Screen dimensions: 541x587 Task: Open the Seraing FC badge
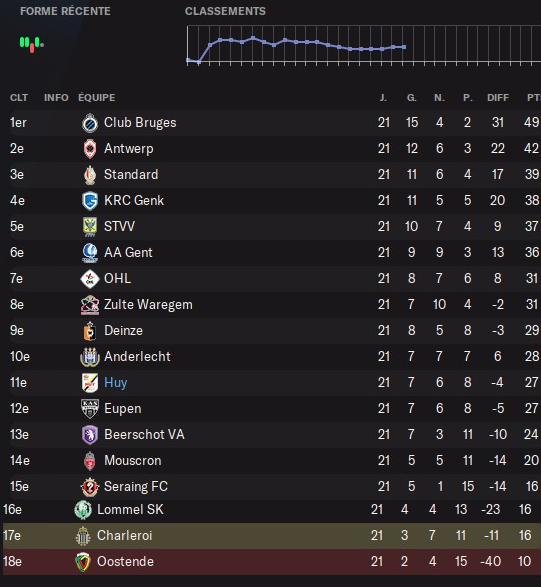click(90, 487)
